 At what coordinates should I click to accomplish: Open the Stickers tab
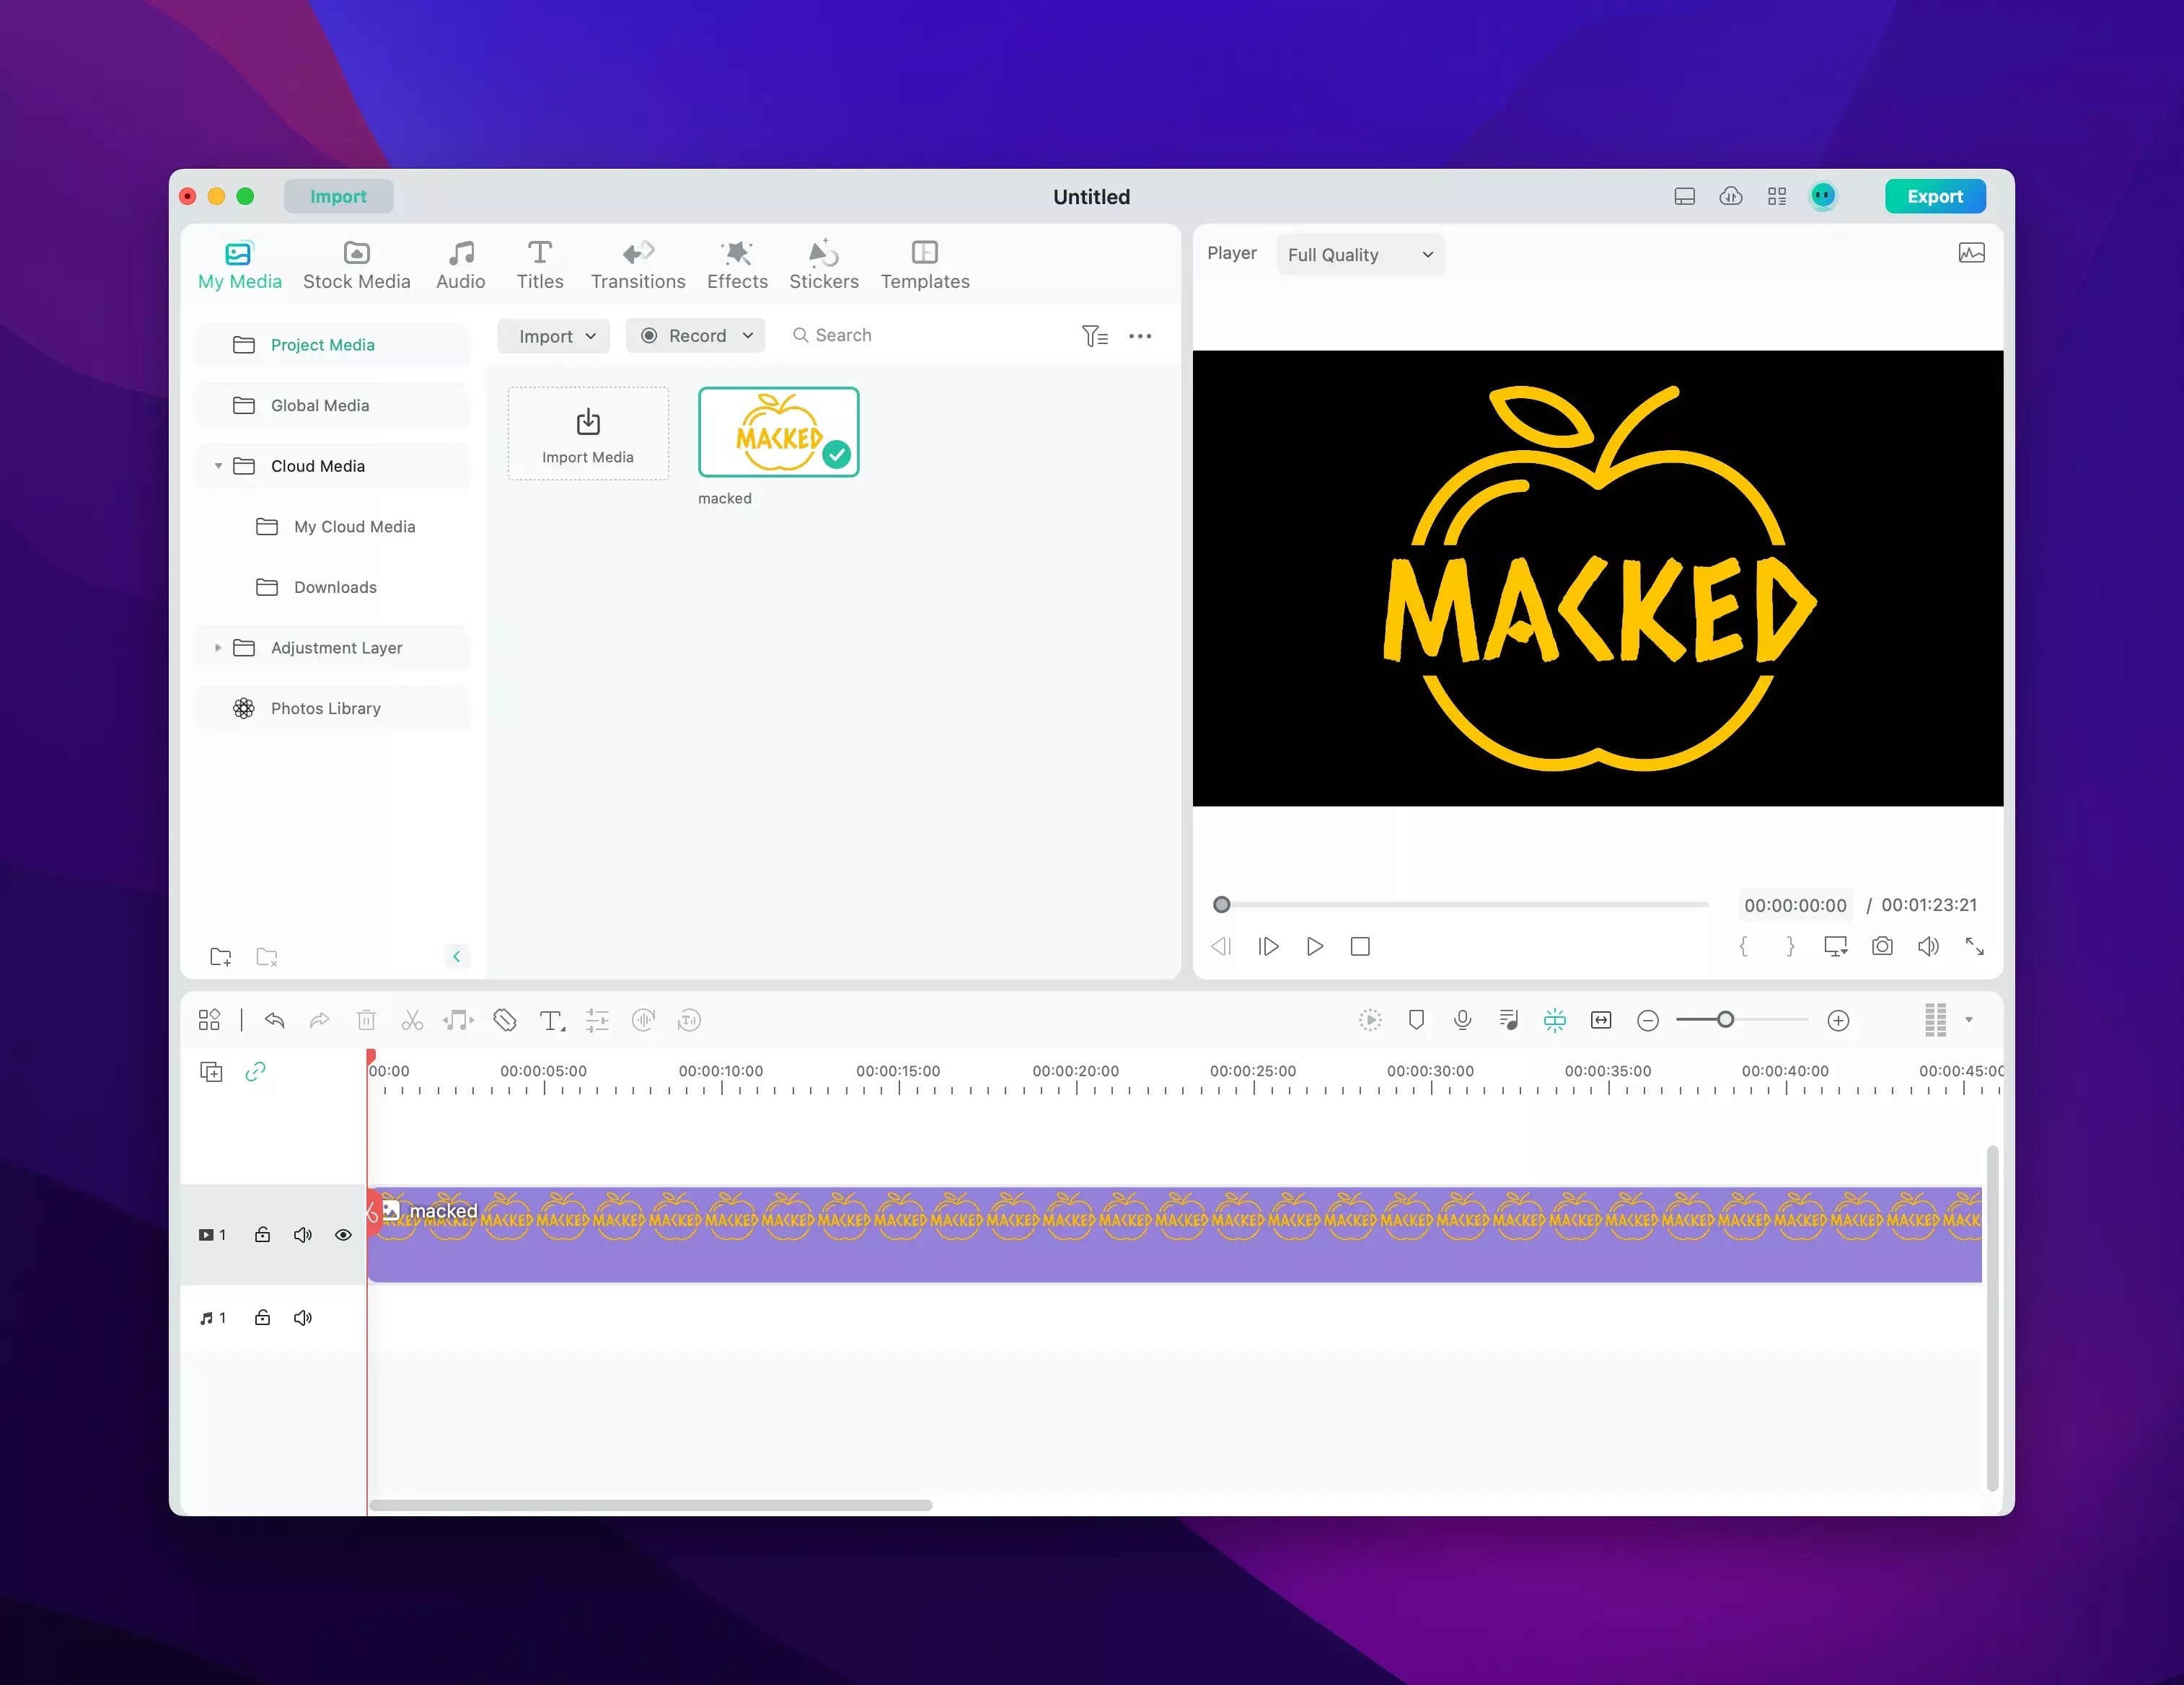(x=823, y=265)
